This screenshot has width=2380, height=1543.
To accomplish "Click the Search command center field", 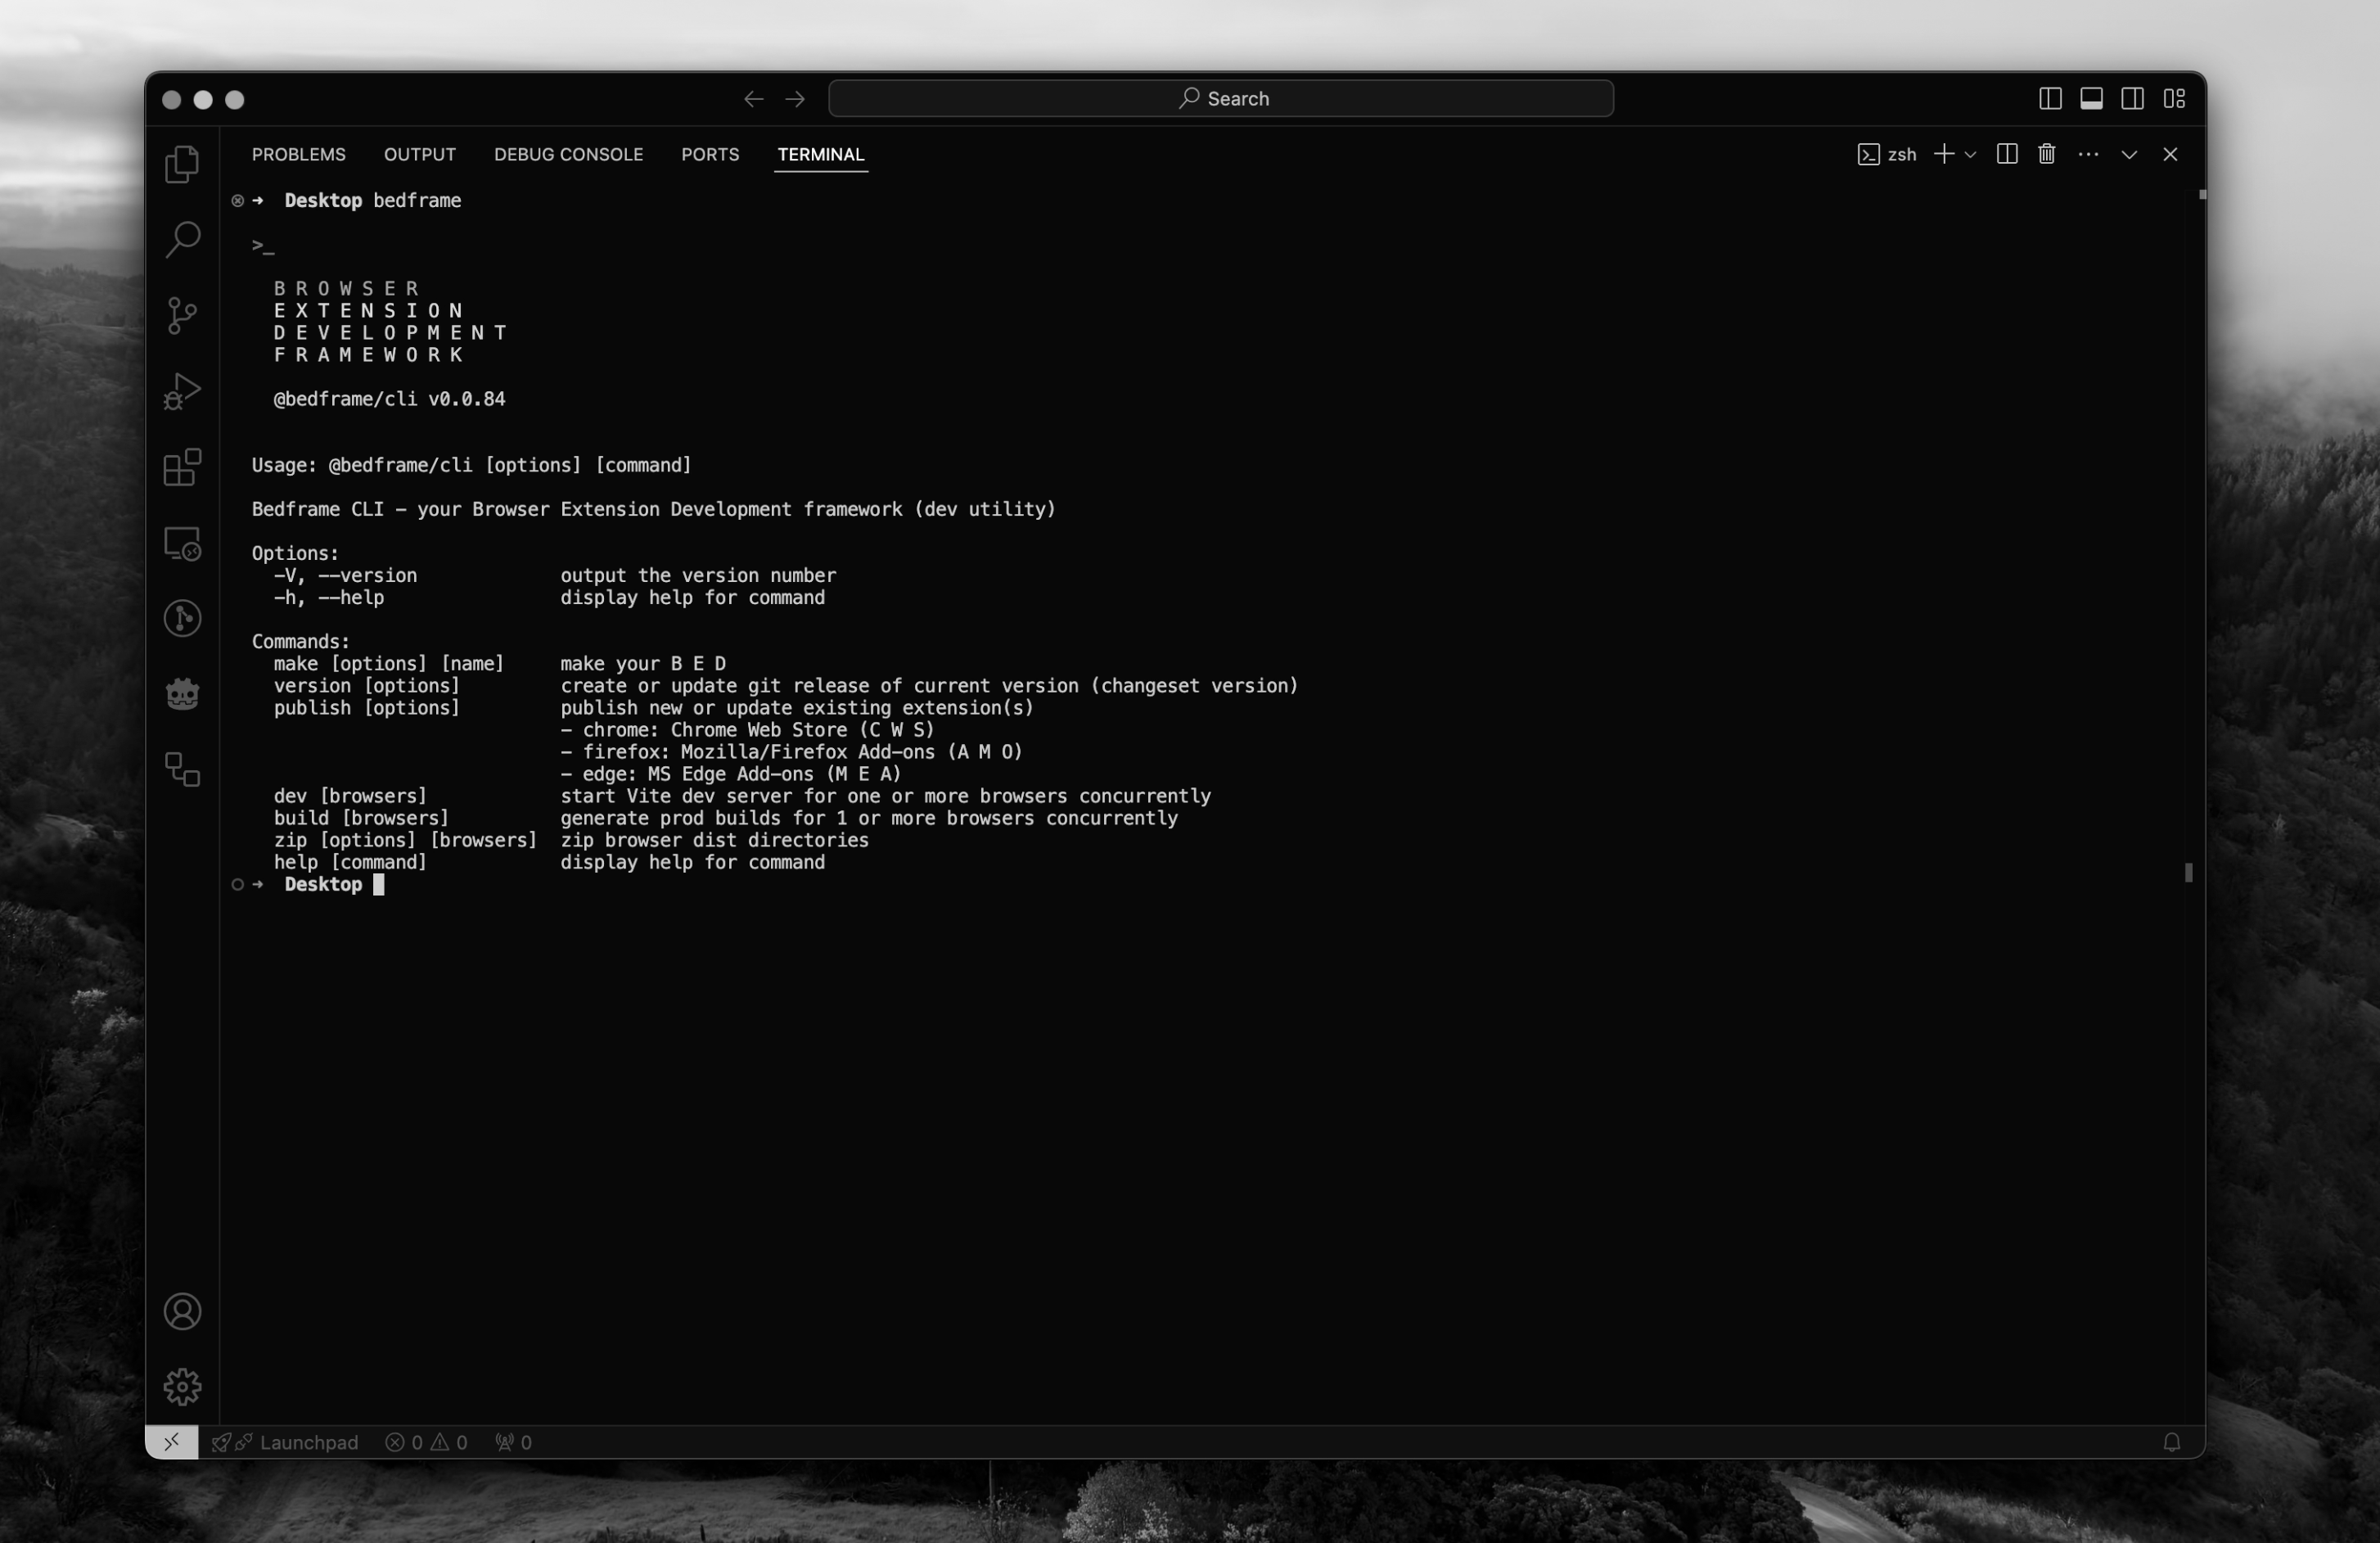I will (x=1221, y=99).
